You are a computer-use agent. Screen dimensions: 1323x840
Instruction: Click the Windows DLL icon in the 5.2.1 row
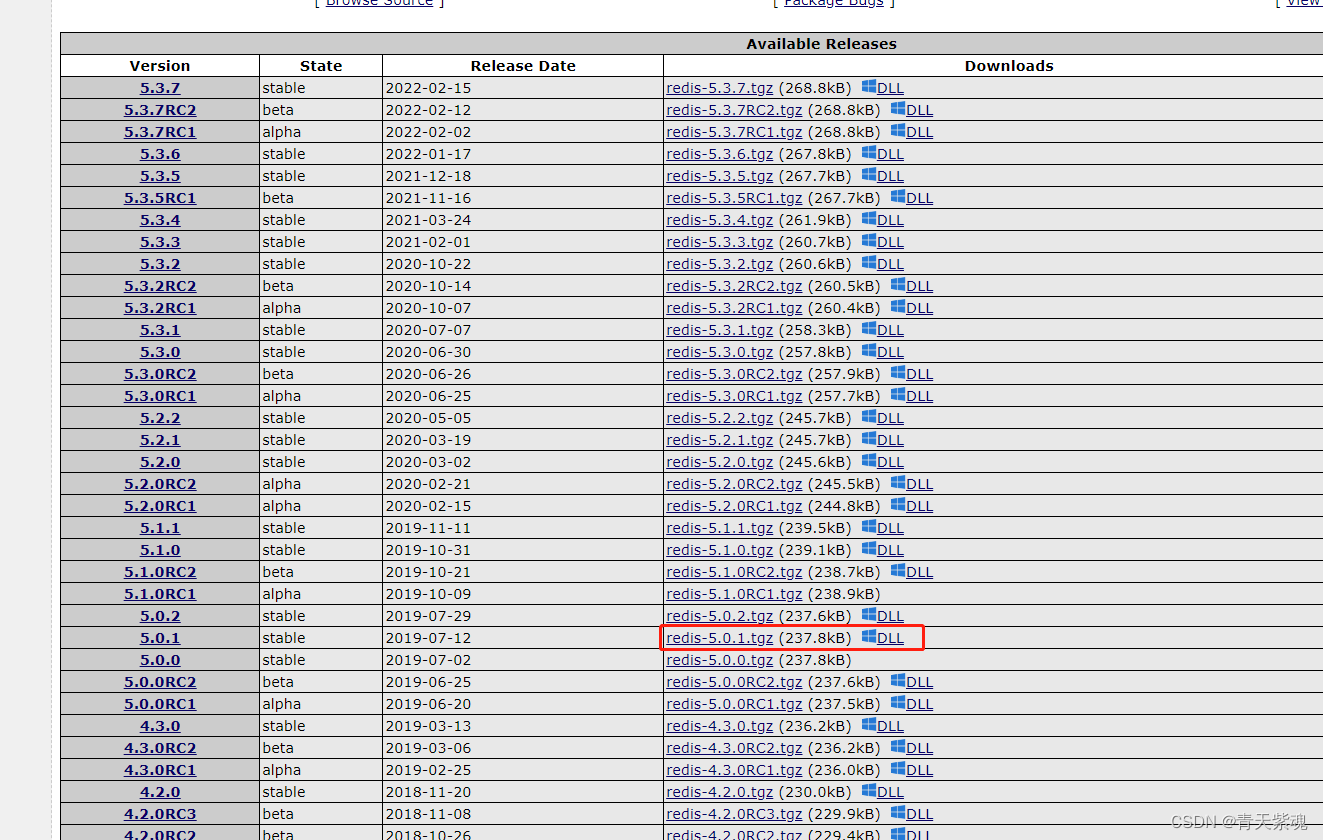point(868,439)
